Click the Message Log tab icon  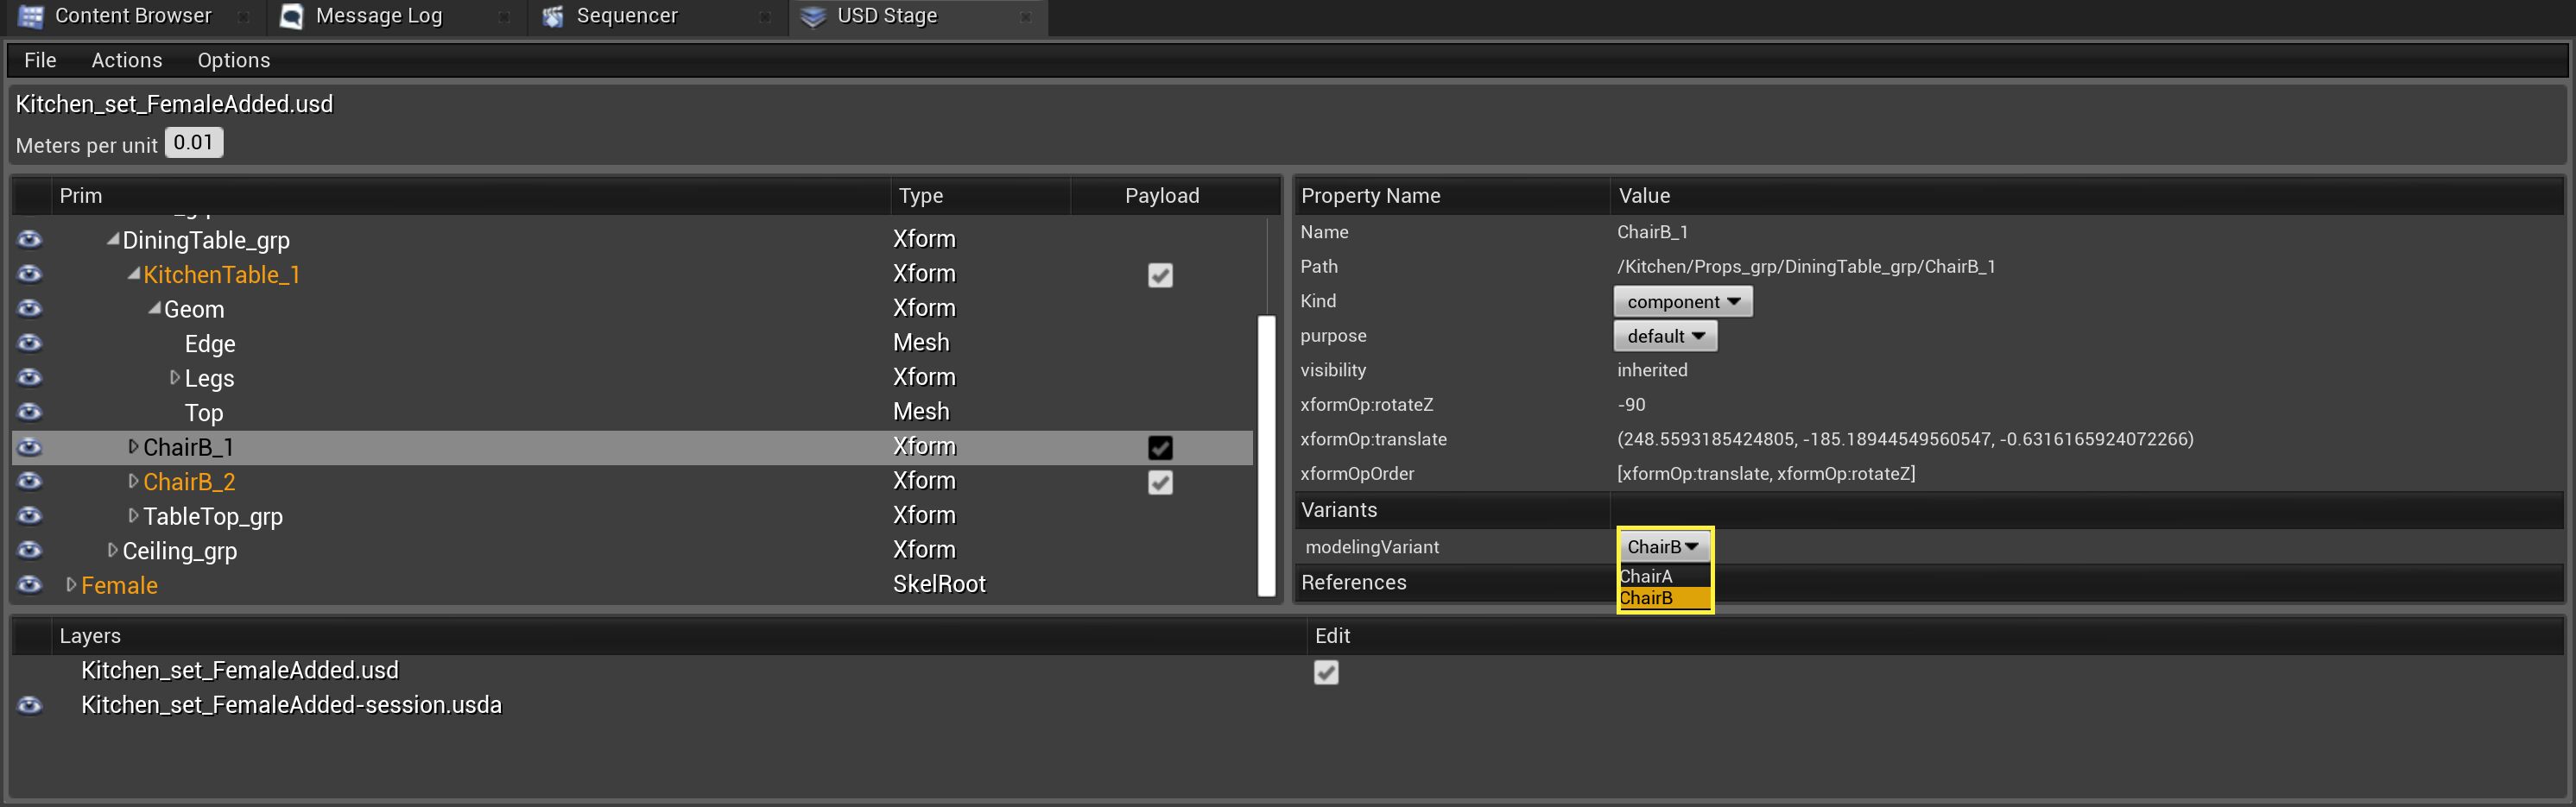pos(292,16)
